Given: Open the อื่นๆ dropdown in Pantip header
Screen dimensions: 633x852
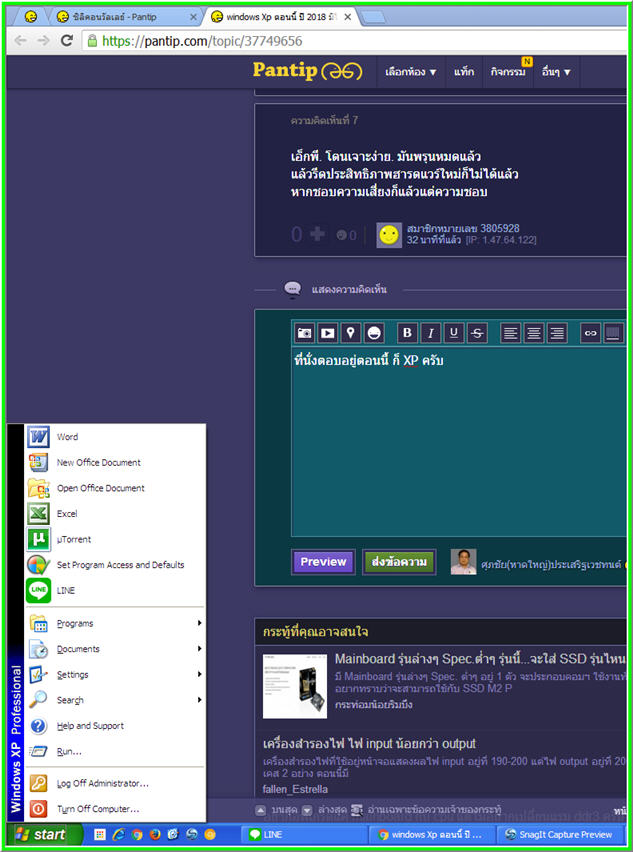Looking at the screenshot, I should [x=556, y=72].
